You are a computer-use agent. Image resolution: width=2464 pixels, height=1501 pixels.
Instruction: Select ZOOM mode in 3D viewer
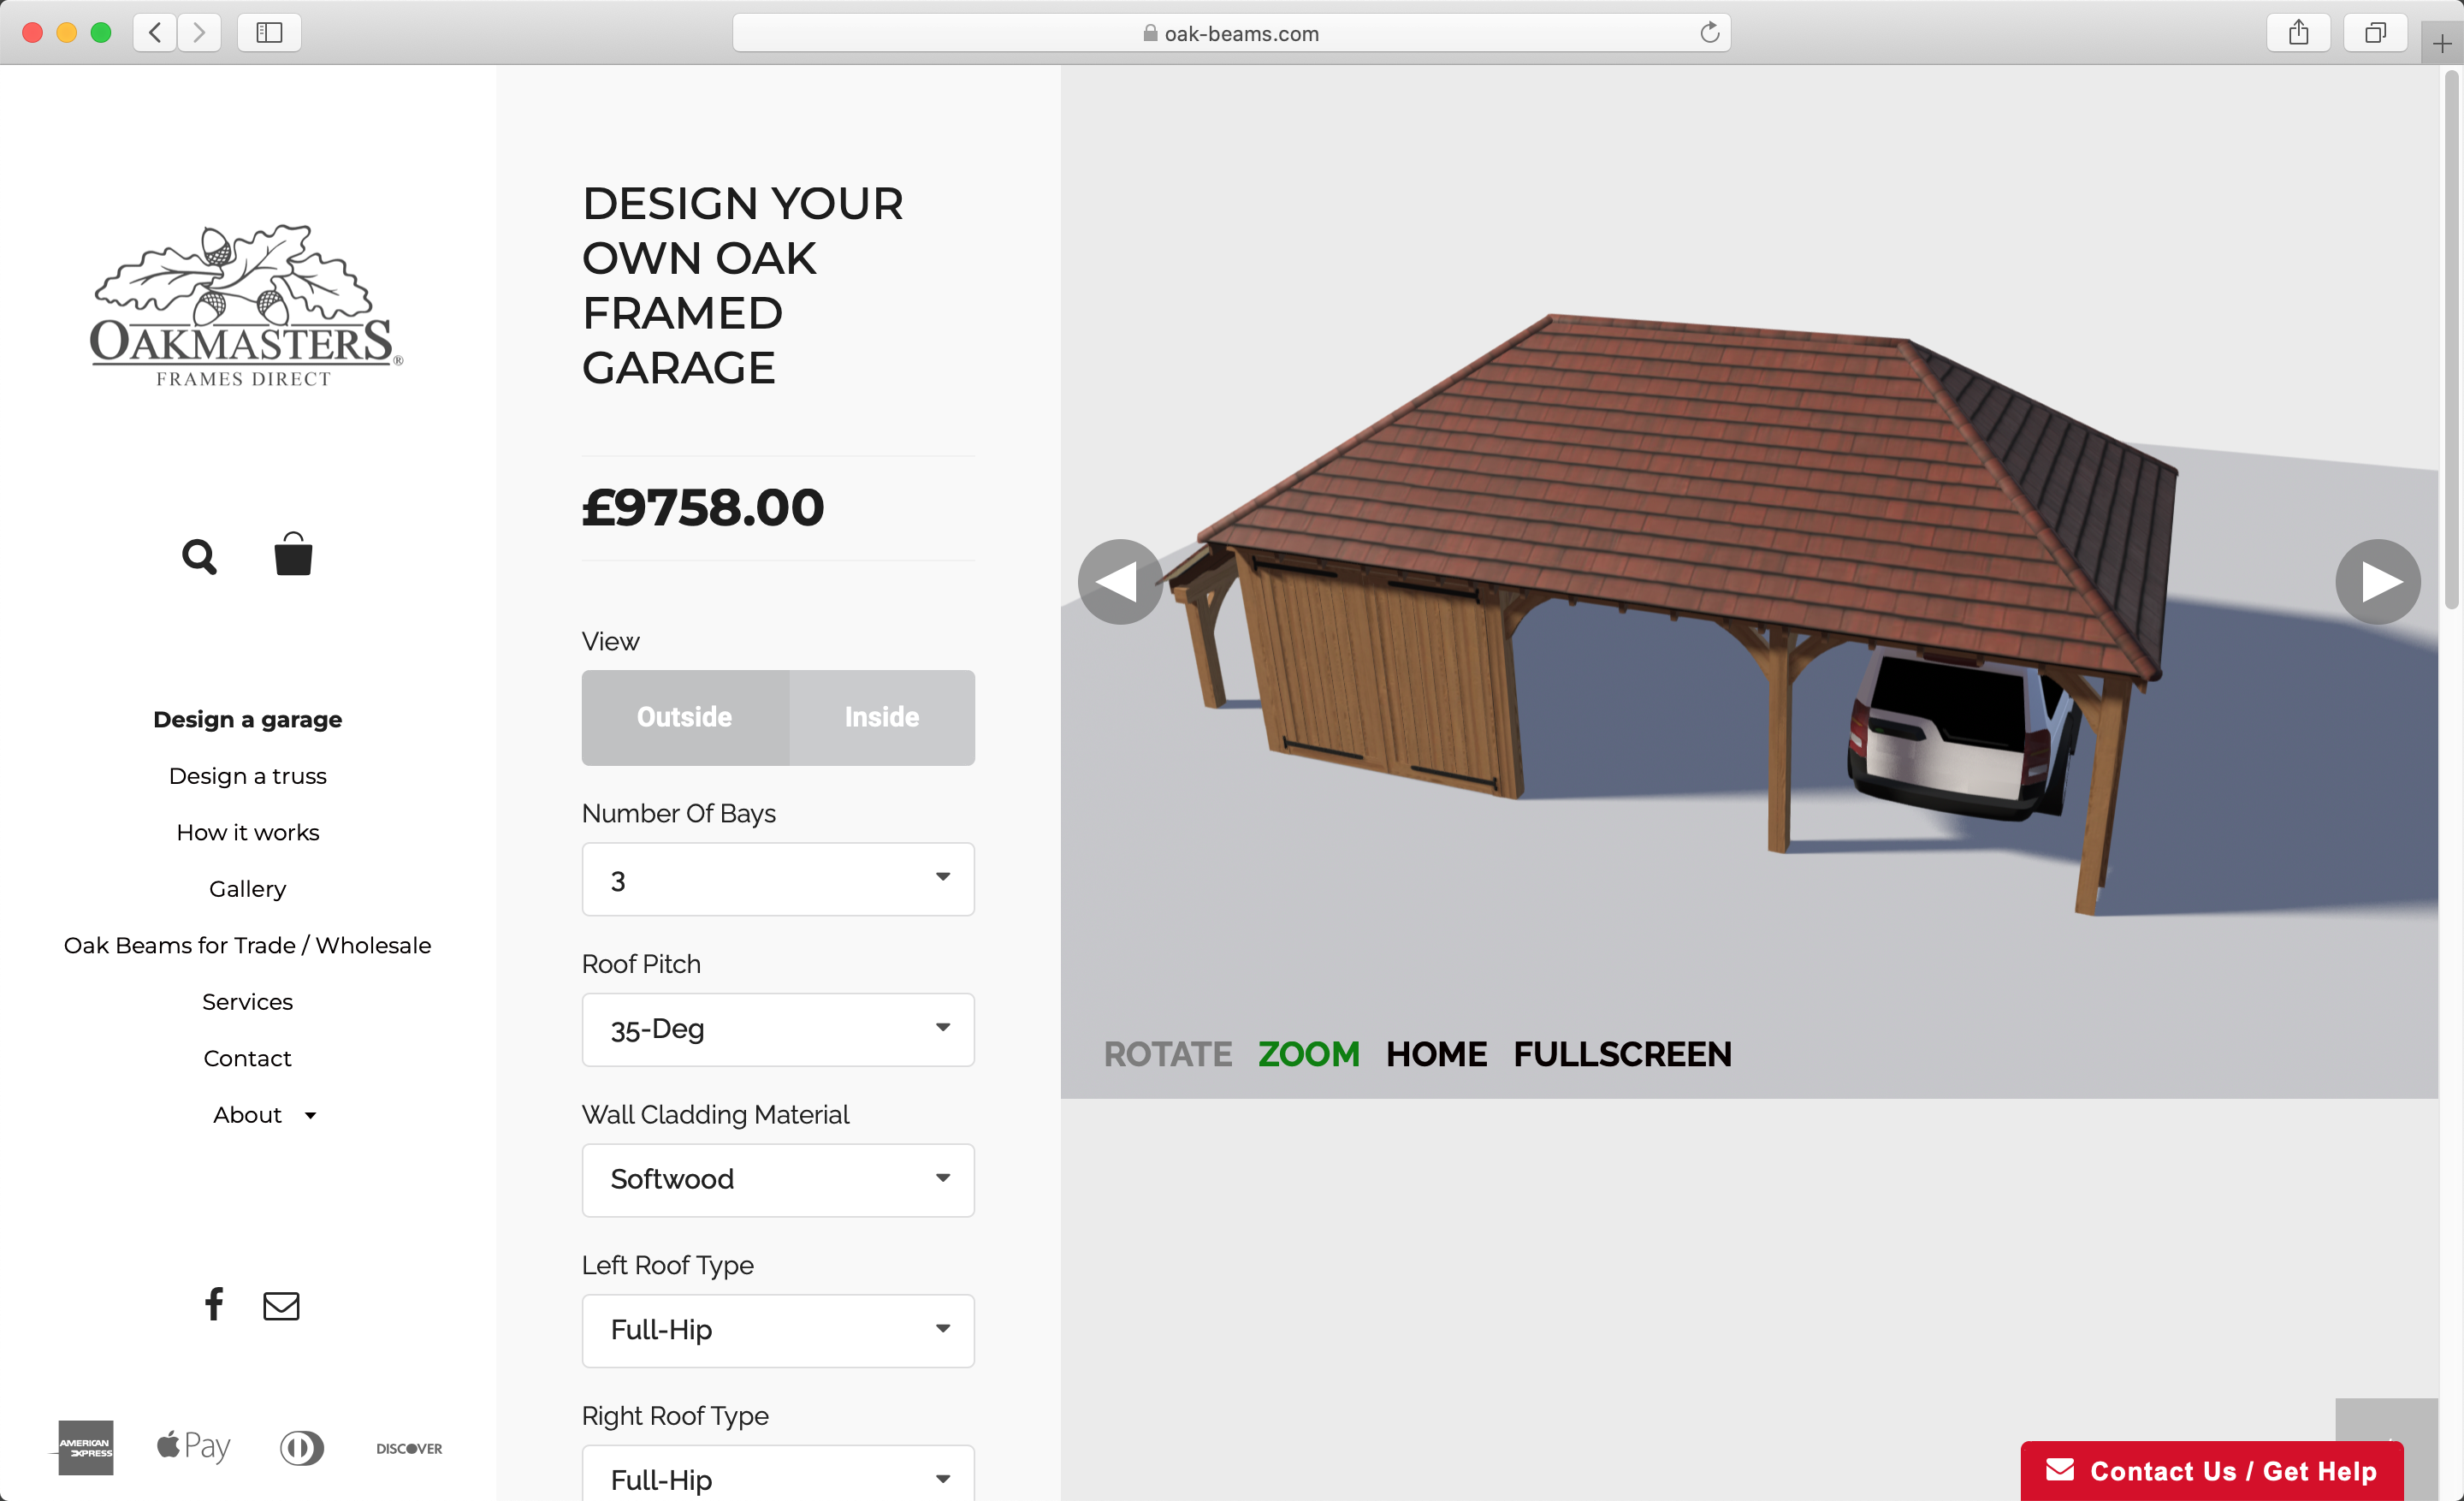[x=1308, y=1054]
